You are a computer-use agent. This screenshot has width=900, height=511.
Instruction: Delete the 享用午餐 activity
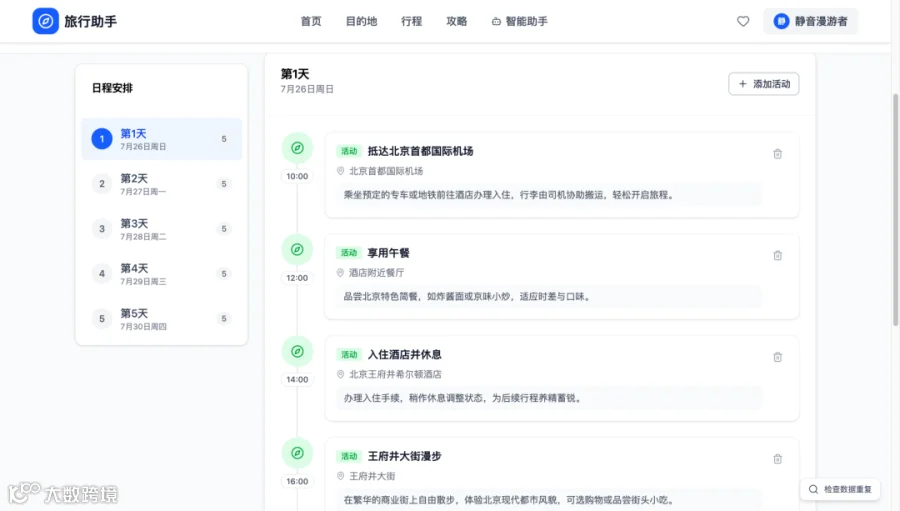pyautogui.click(x=777, y=256)
